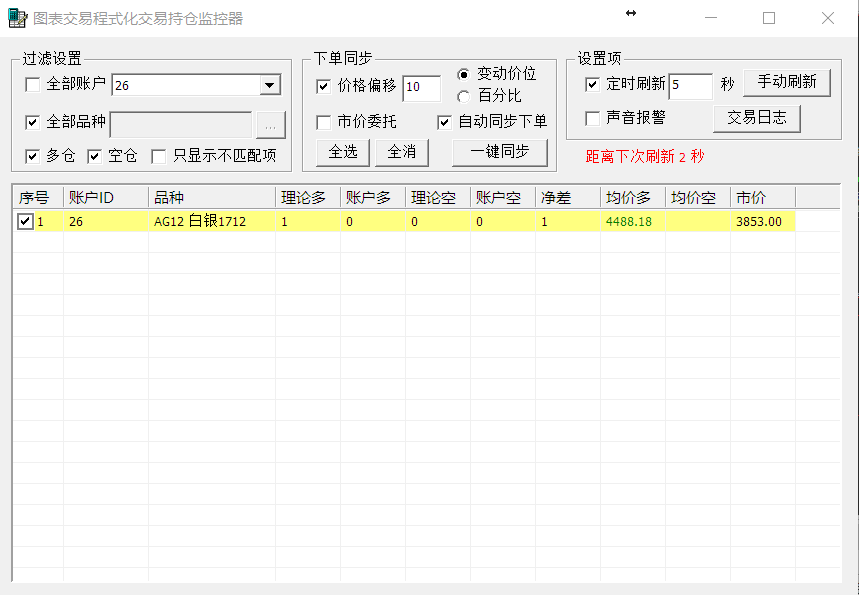This screenshot has width=859, height=595.
Task: Click the 序号 column header
Action: click(38, 197)
